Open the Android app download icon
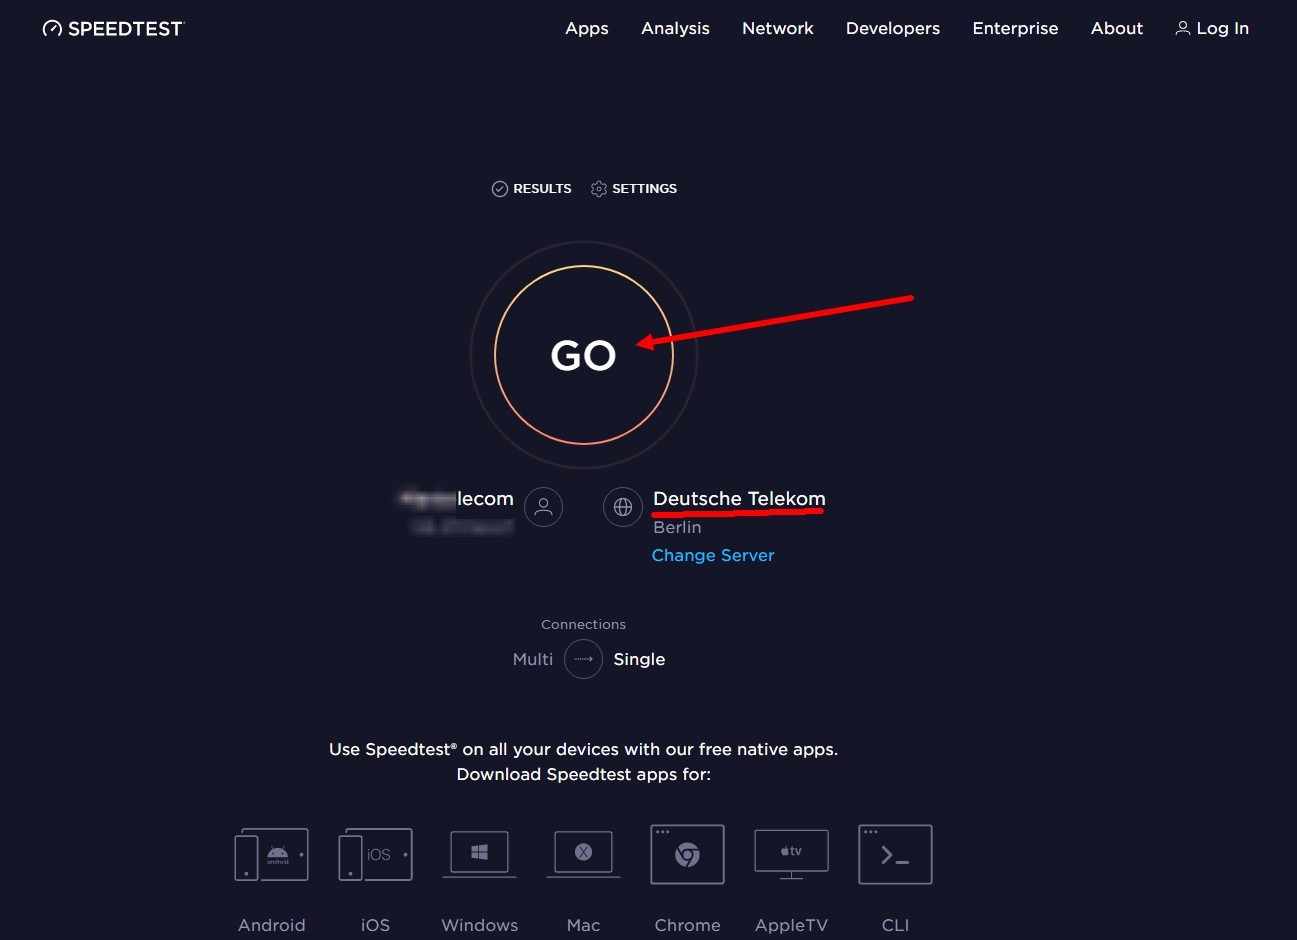Image resolution: width=1297 pixels, height=940 pixels. (x=271, y=855)
